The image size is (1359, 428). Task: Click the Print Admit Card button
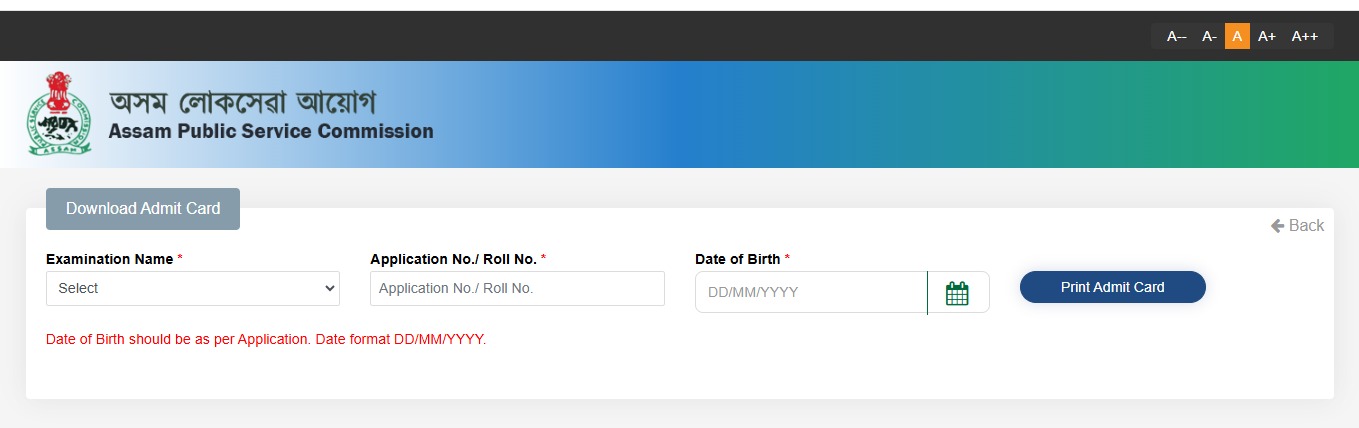pyautogui.click(x=1113, y=287)
